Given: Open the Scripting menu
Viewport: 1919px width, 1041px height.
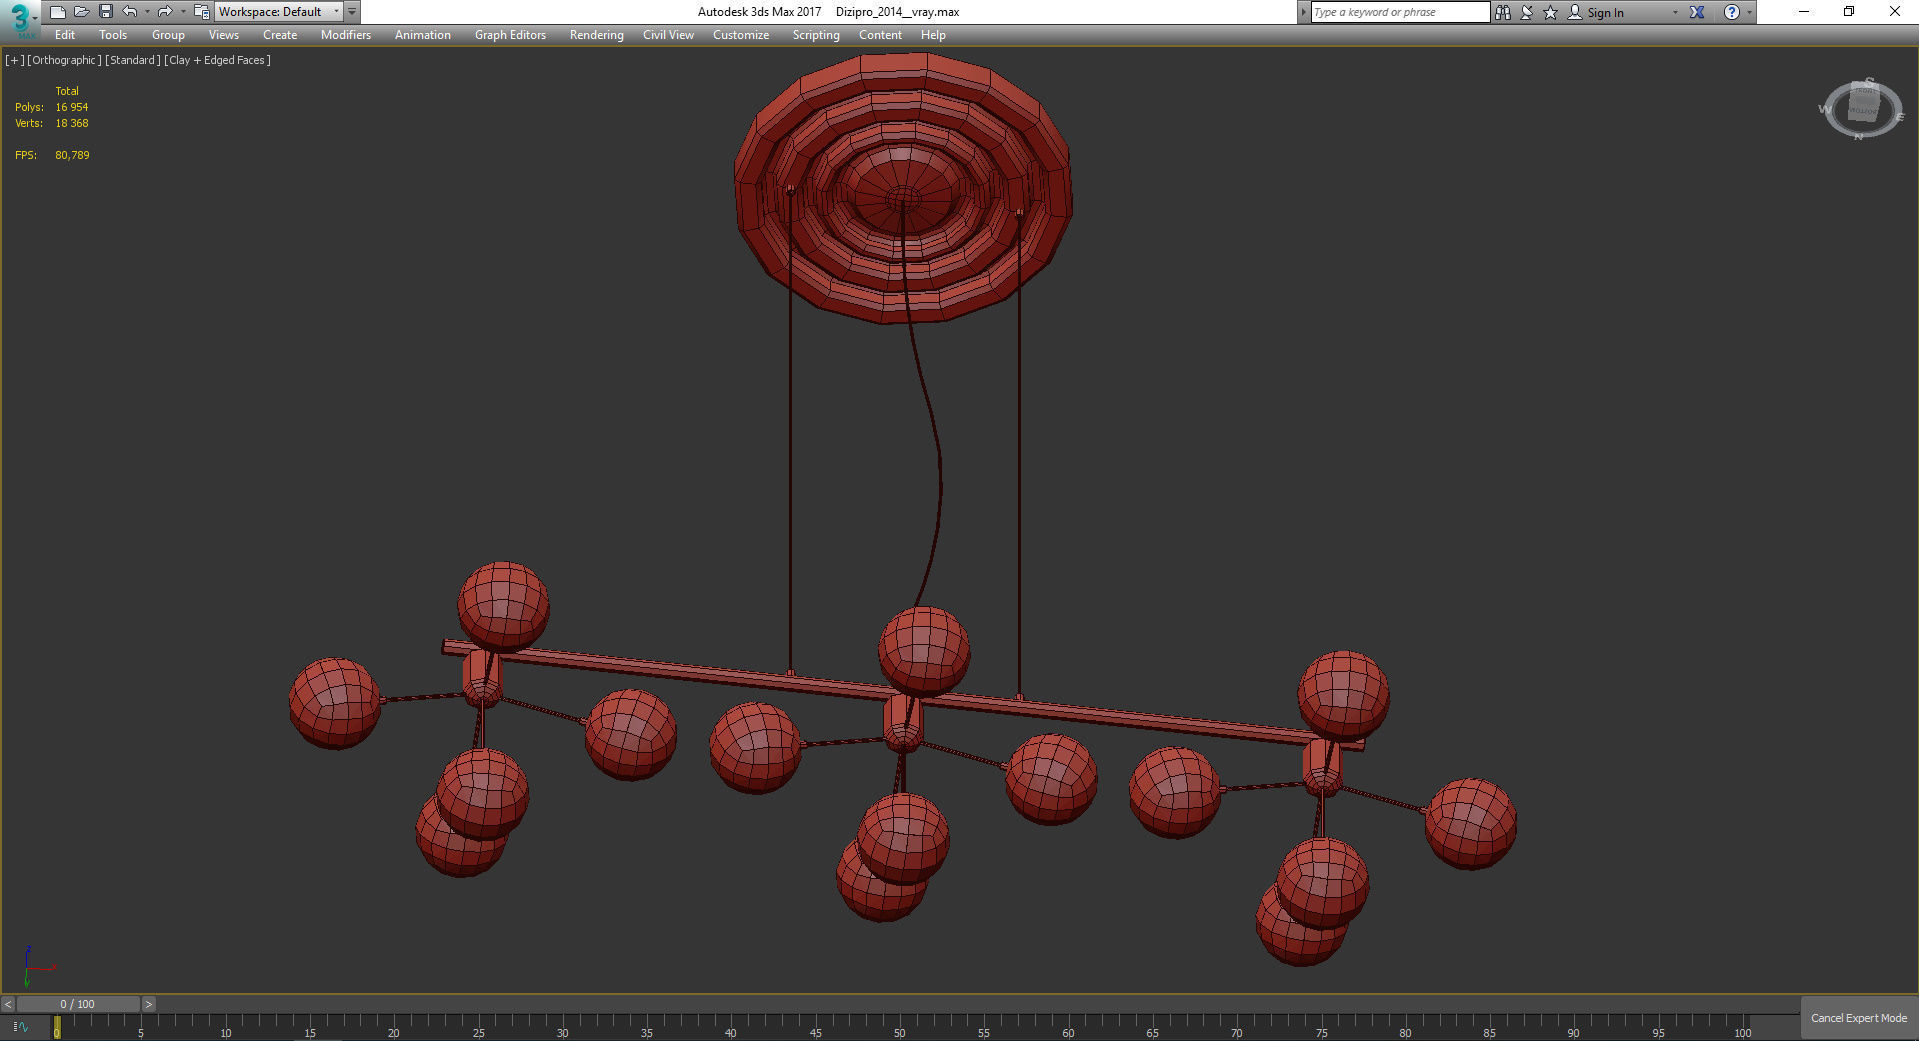Looking at the screenshot, I should coord(816,35).
